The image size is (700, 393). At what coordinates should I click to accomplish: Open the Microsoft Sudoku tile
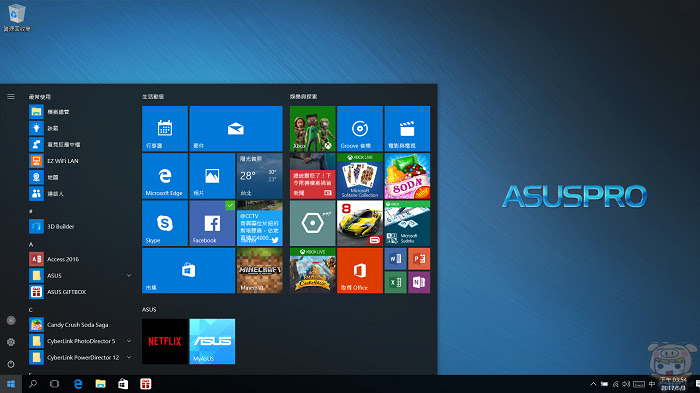point(407,223)
